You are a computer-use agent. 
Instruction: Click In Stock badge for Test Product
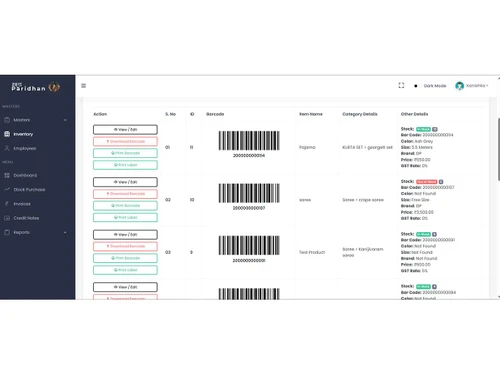pyautogui.click(x=423, y=234)
